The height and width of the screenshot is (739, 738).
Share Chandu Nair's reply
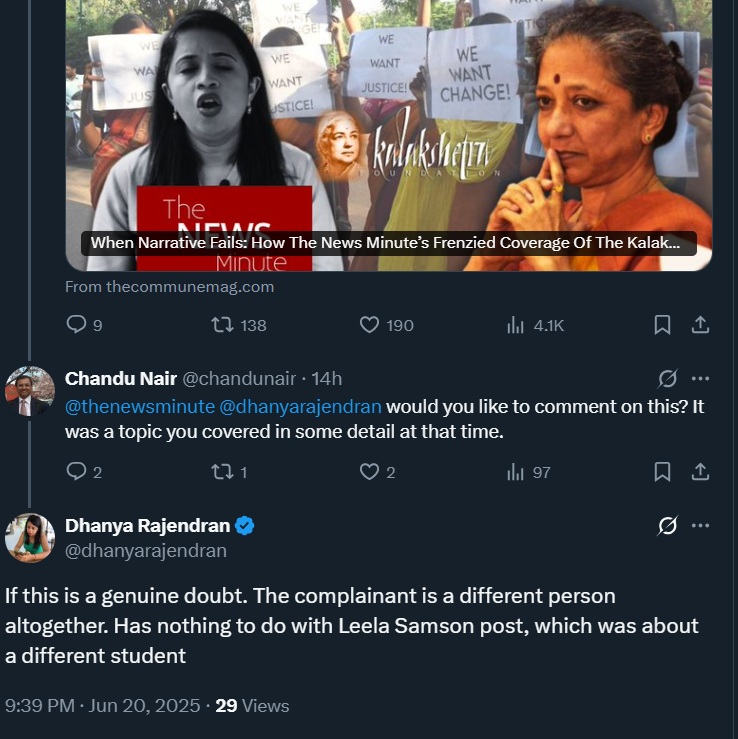[701, 472]
